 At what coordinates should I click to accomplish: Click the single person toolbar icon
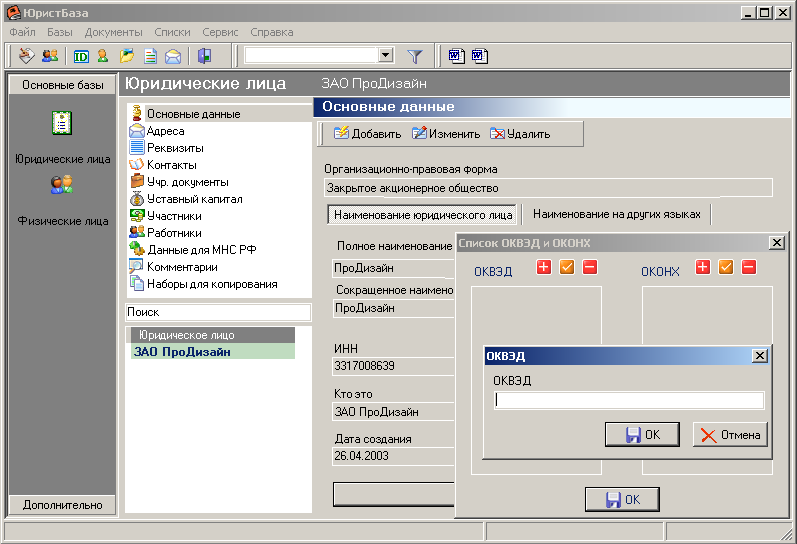click(x=103, y=55)
